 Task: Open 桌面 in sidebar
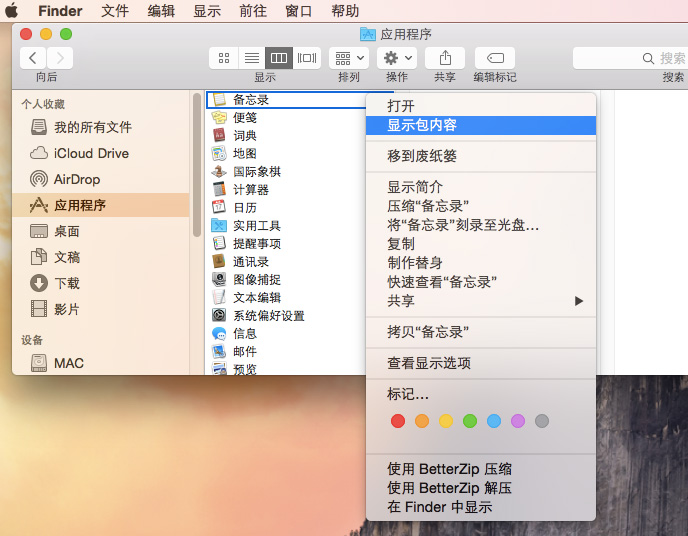coord(100,231)
